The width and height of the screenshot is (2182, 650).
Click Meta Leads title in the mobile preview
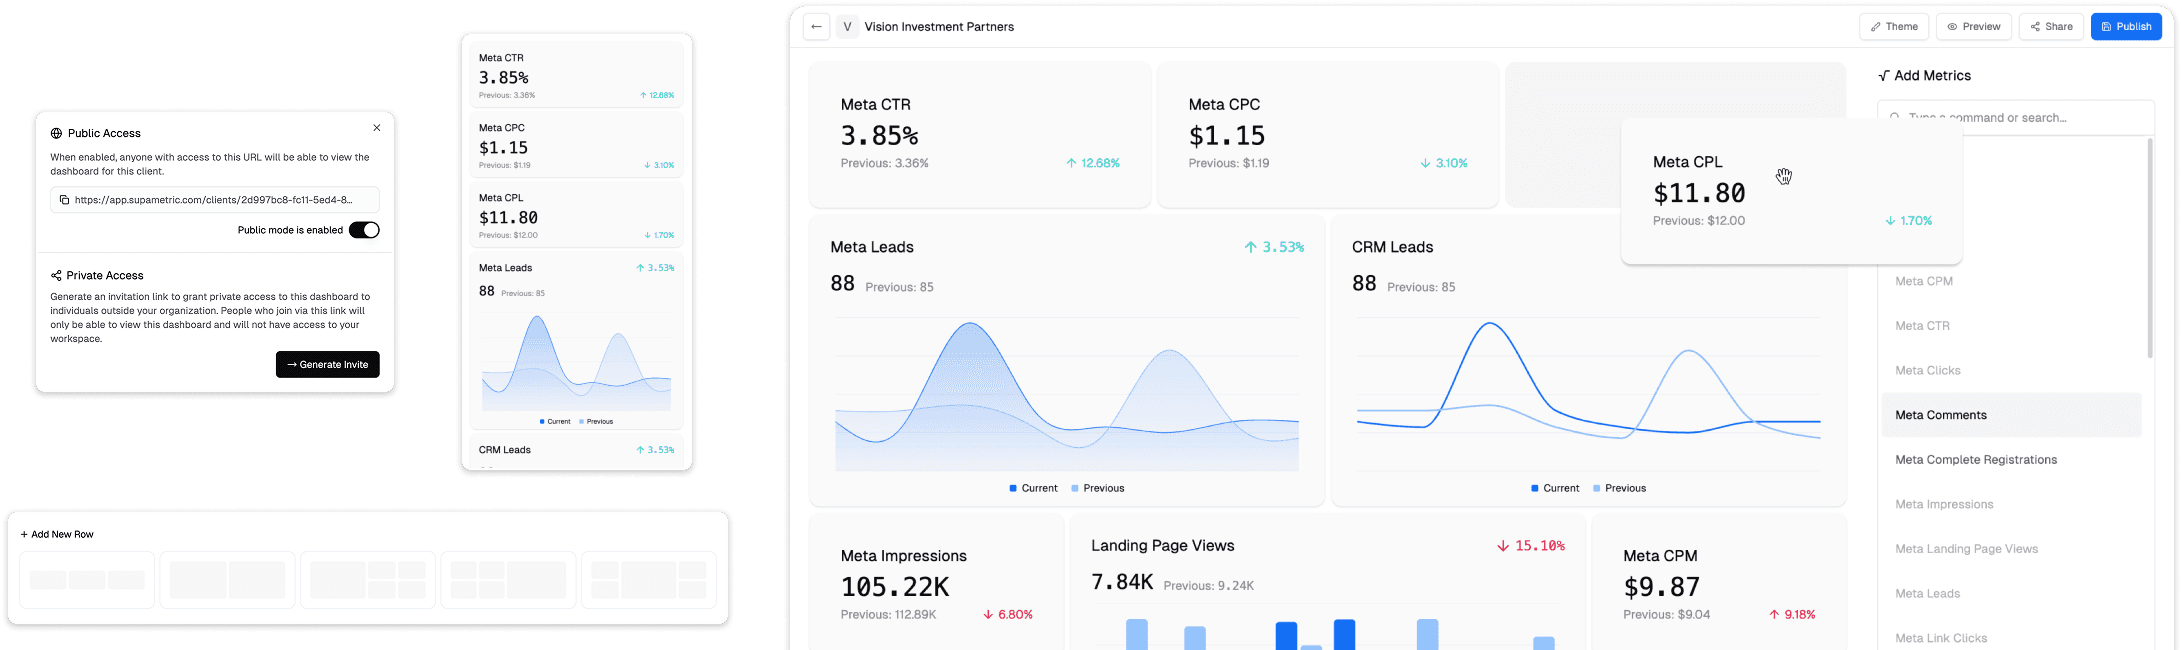(x=505, y=268)
